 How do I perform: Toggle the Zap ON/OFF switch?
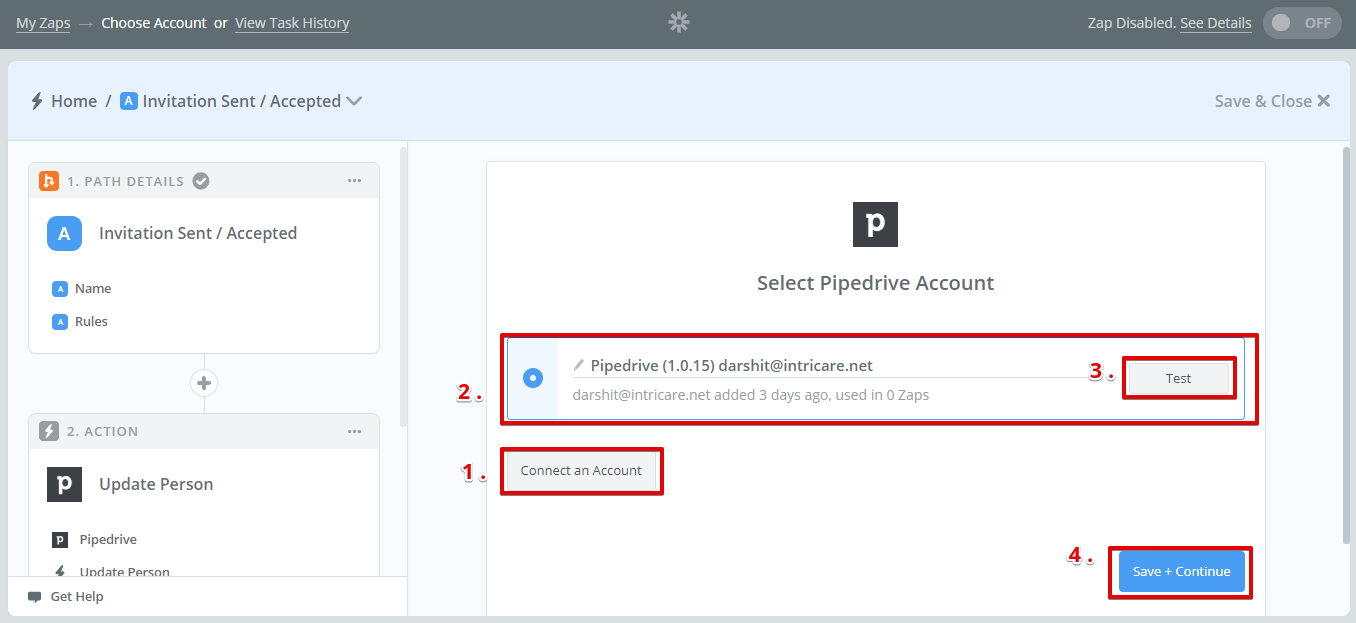(x=1302, y=23)
